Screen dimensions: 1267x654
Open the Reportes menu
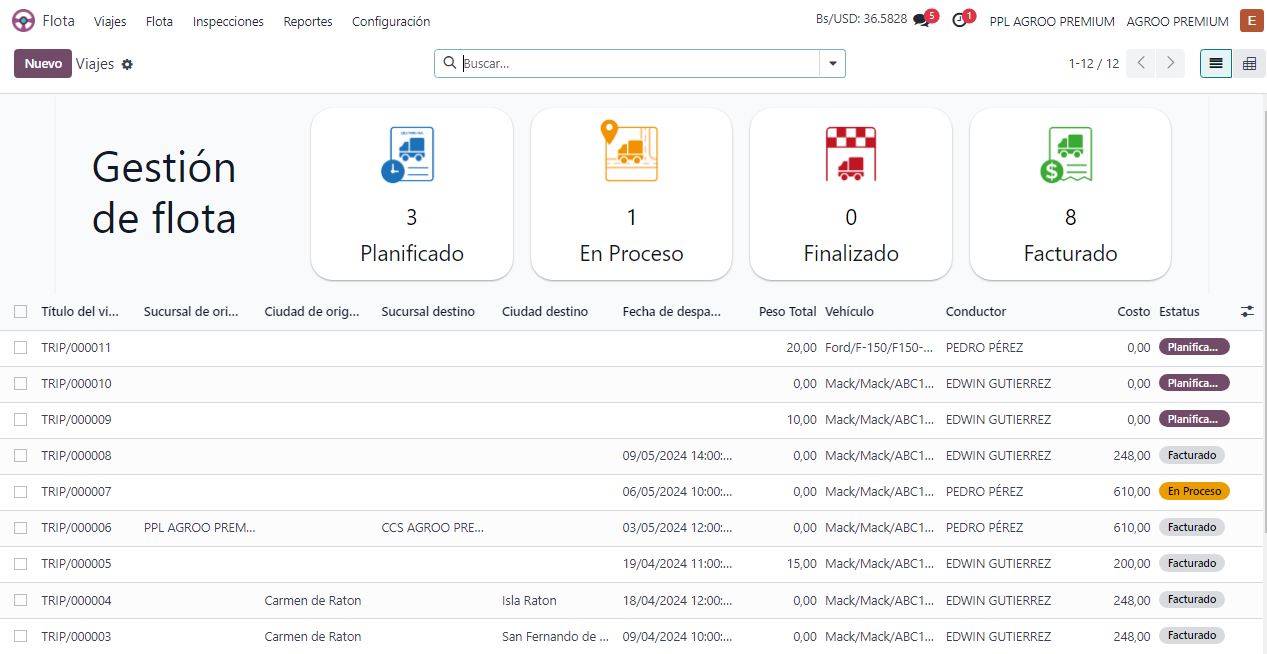click(x=308, y=21)
